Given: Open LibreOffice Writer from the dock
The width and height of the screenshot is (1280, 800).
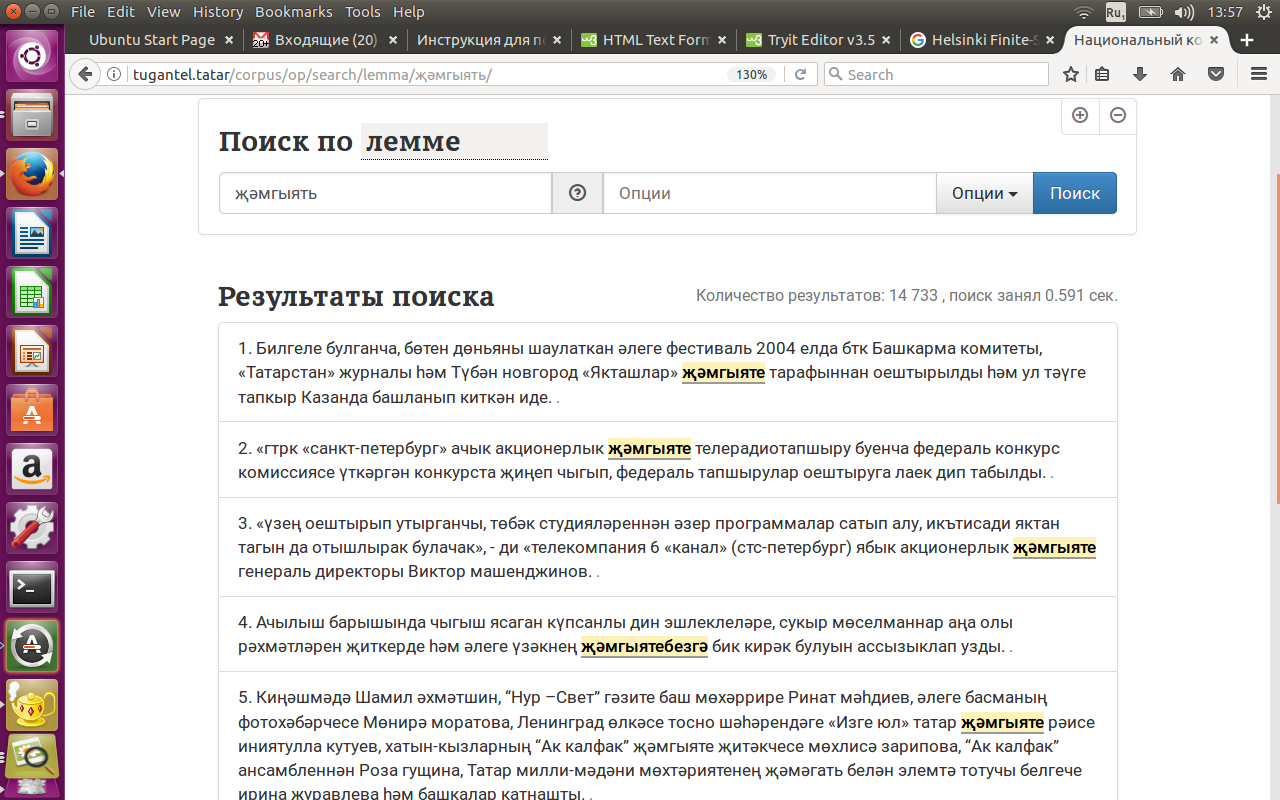Looking at the screenshot, I should pyautogui.click(x=32, y=233).
